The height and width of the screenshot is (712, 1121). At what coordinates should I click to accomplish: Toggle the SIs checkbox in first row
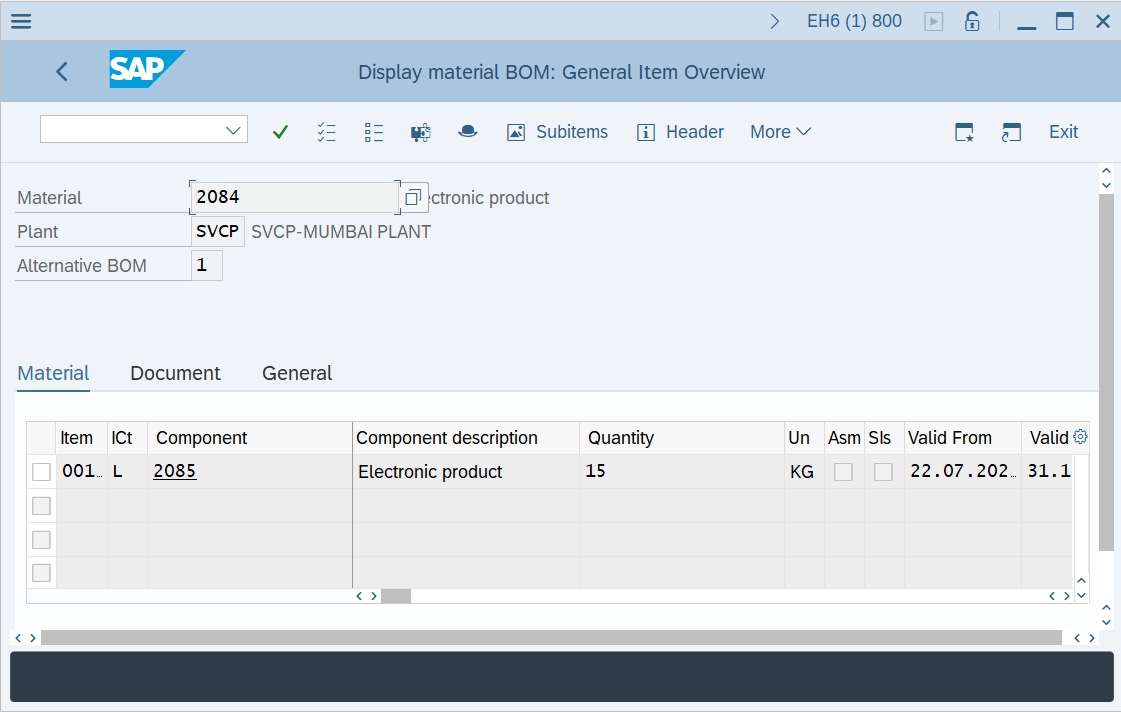pyautogui.click(x=883, y=472)
